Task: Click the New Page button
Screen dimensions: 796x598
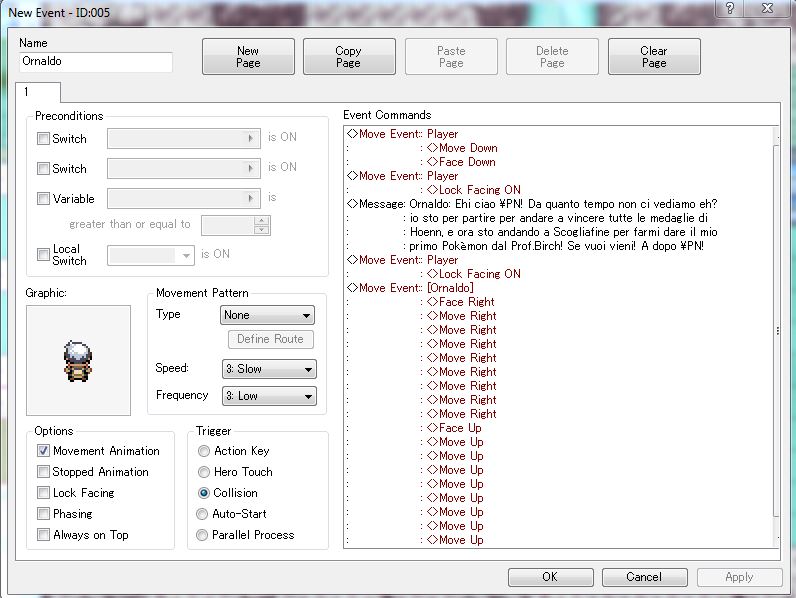Action: point(248,57)
